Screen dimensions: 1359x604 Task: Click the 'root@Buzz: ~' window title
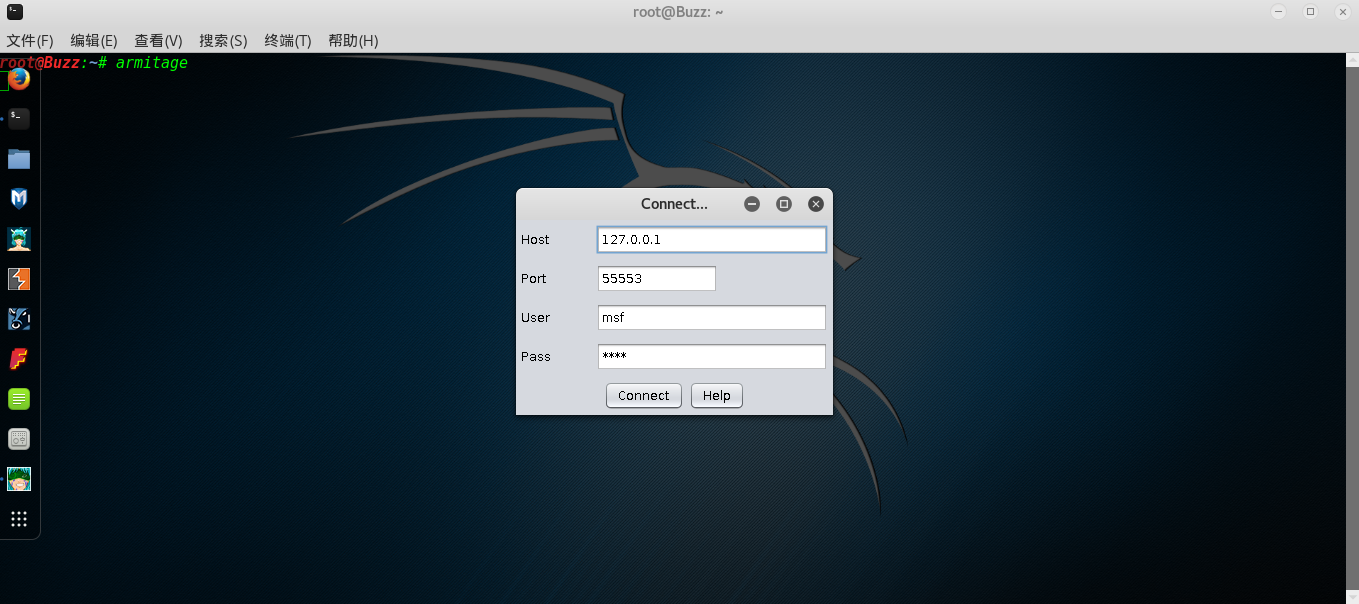coord(678,12)
